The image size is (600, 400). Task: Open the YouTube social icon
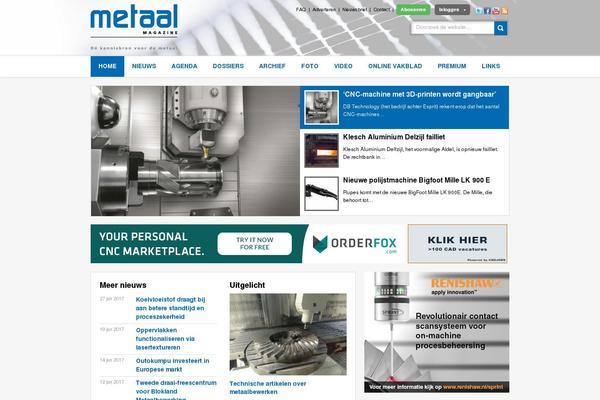tap(496, 11)
